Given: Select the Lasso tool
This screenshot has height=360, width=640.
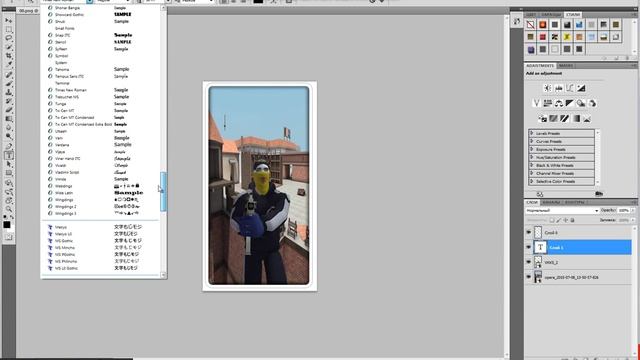Looking at the screenshot, I should (x=9, y=38).
